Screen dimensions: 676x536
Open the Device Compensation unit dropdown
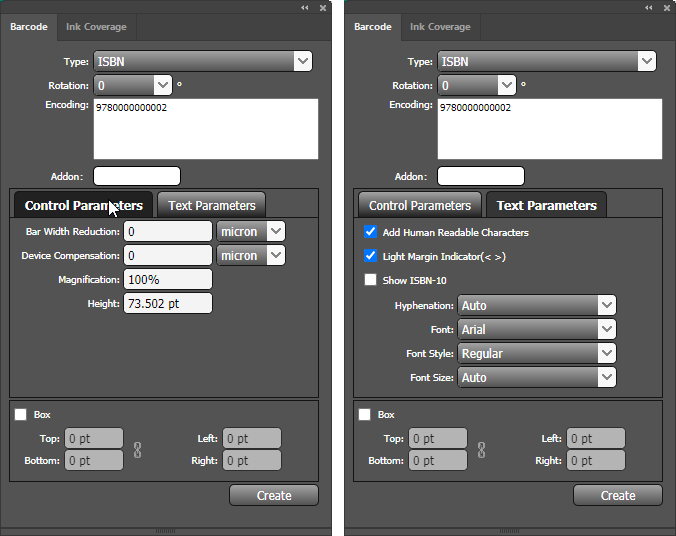(251, 255)
